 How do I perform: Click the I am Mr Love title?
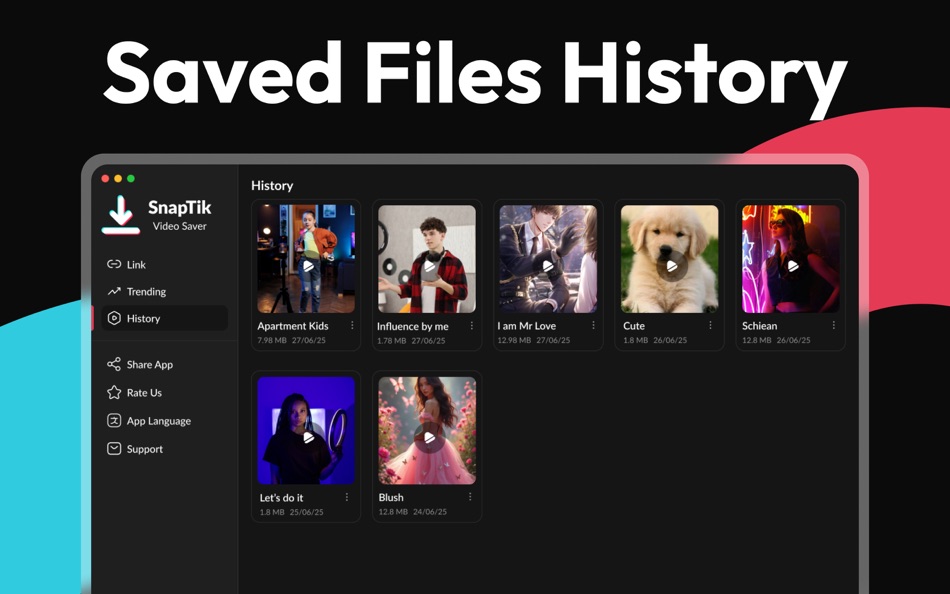click(526, 326)
